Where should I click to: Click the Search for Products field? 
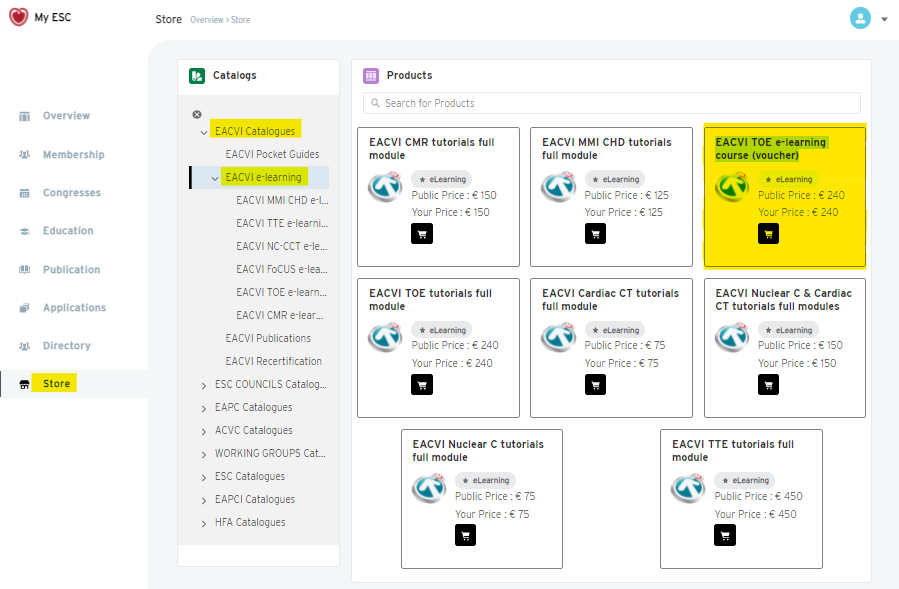(x=612, y=103)
